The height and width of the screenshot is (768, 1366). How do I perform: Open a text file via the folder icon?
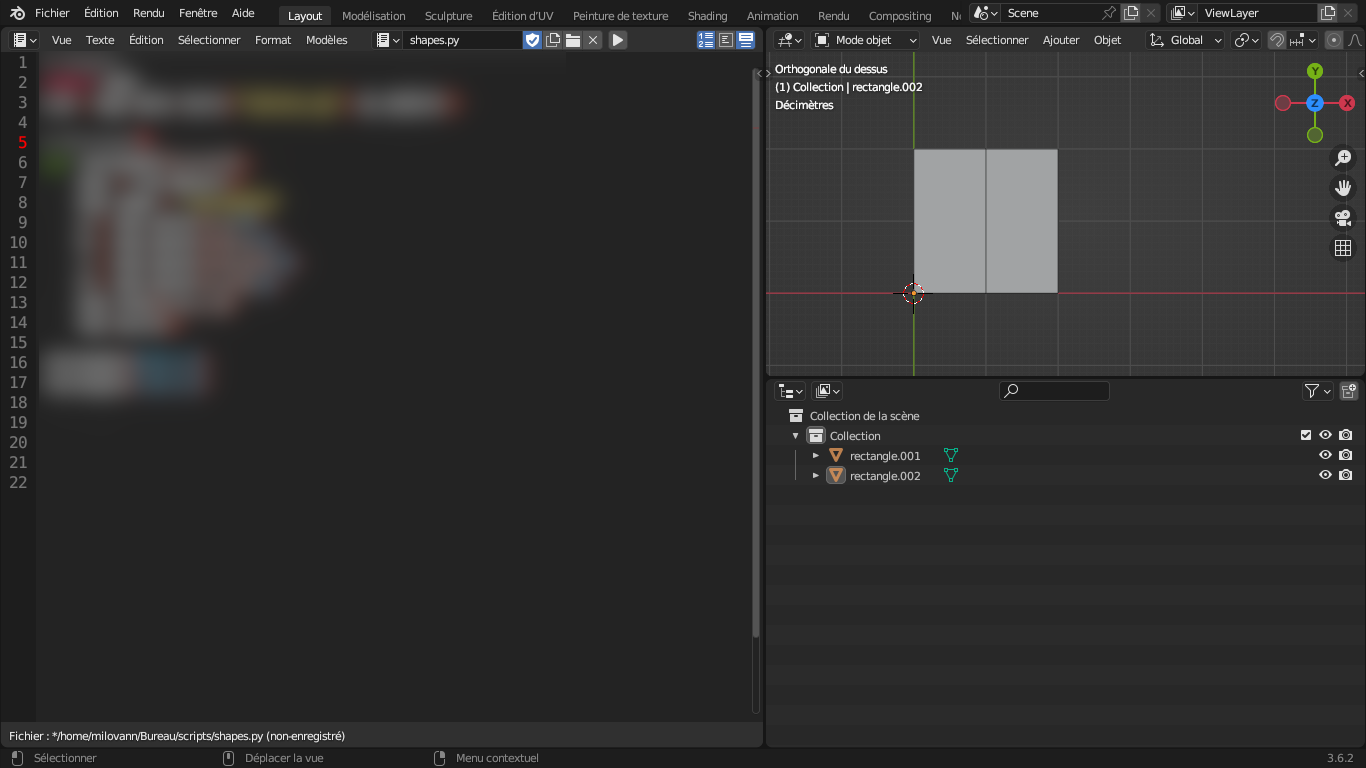click(x=573, y=40)
